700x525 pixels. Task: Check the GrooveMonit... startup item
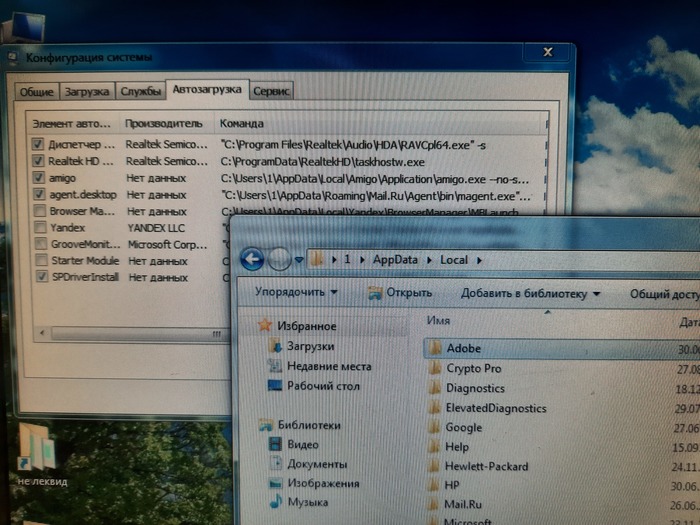pyautogui.click(x=41, y=244)
